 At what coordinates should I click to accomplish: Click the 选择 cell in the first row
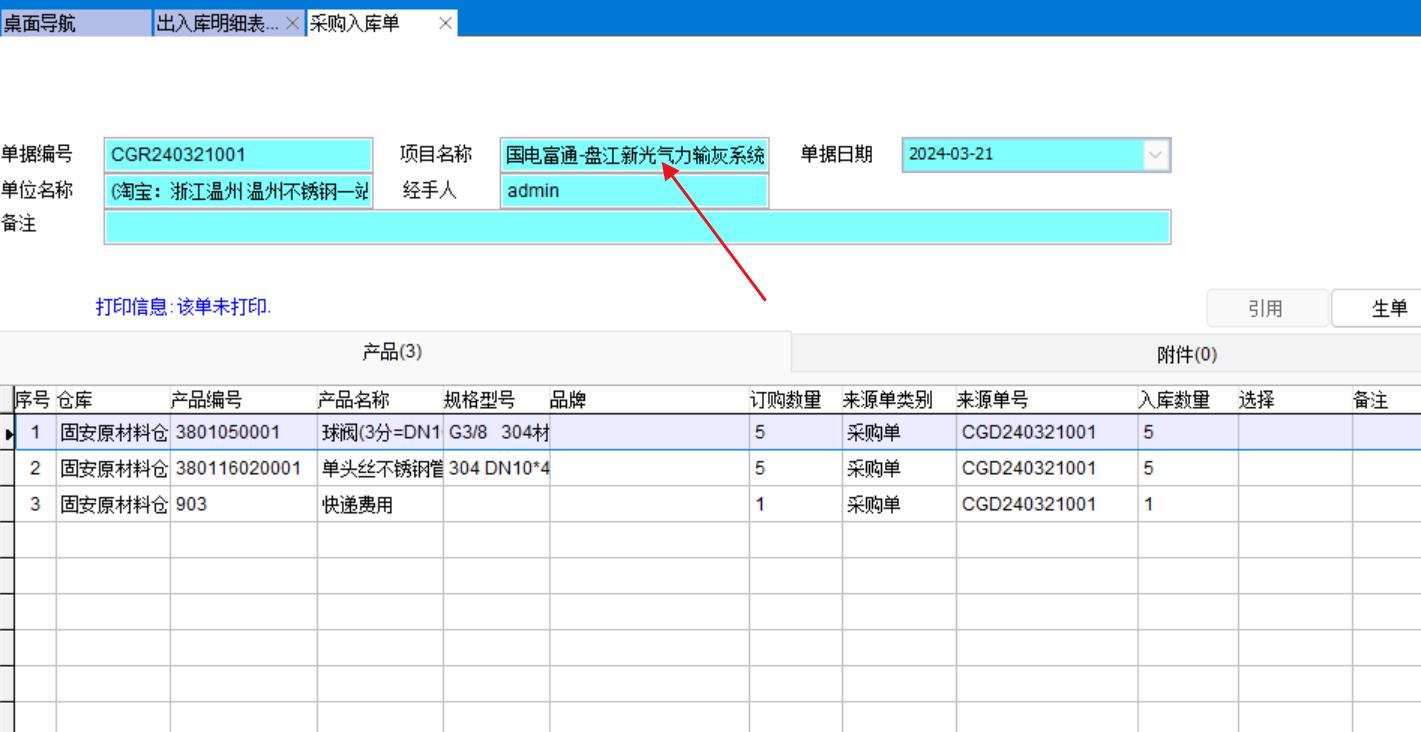coord(1294,433)
